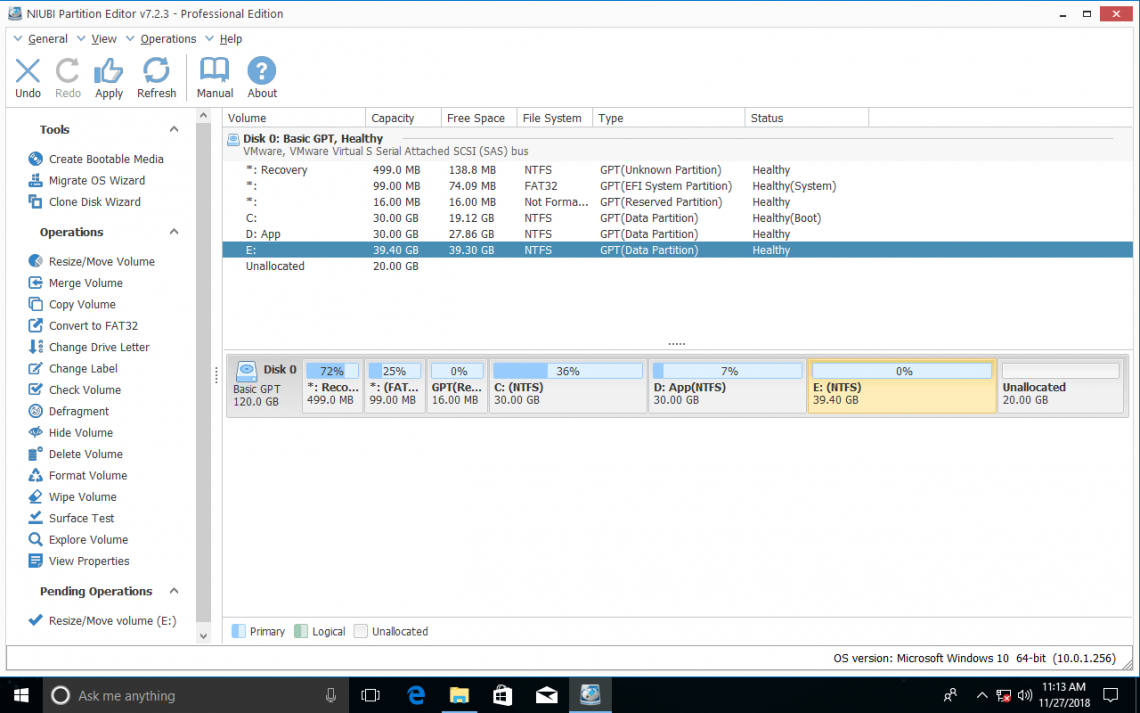Collapse the Tools panel
Image resolution: width=1140 pixels, height=713 pixels.
pos(173,129)
